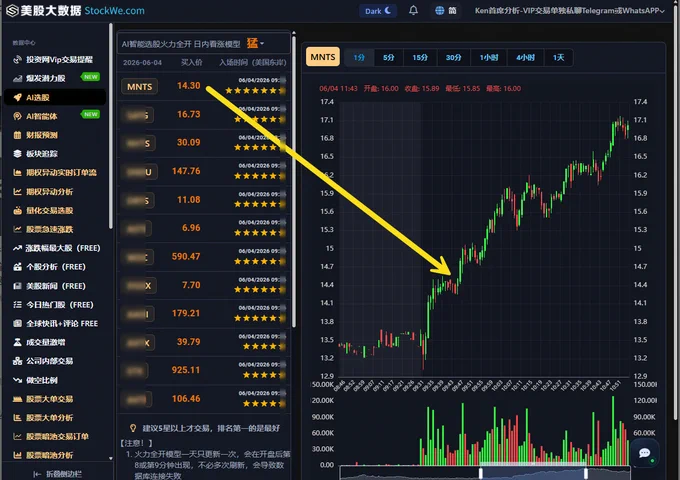This screenshot has height=480, width=680.
Task: Click the StockWe.com logo
Action: click(75, 11)
